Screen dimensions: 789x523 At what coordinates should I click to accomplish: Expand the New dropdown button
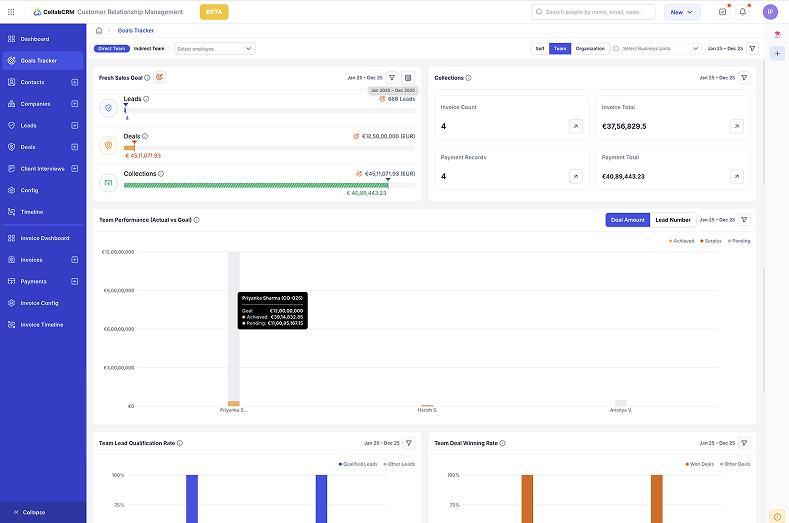(682, 12)
